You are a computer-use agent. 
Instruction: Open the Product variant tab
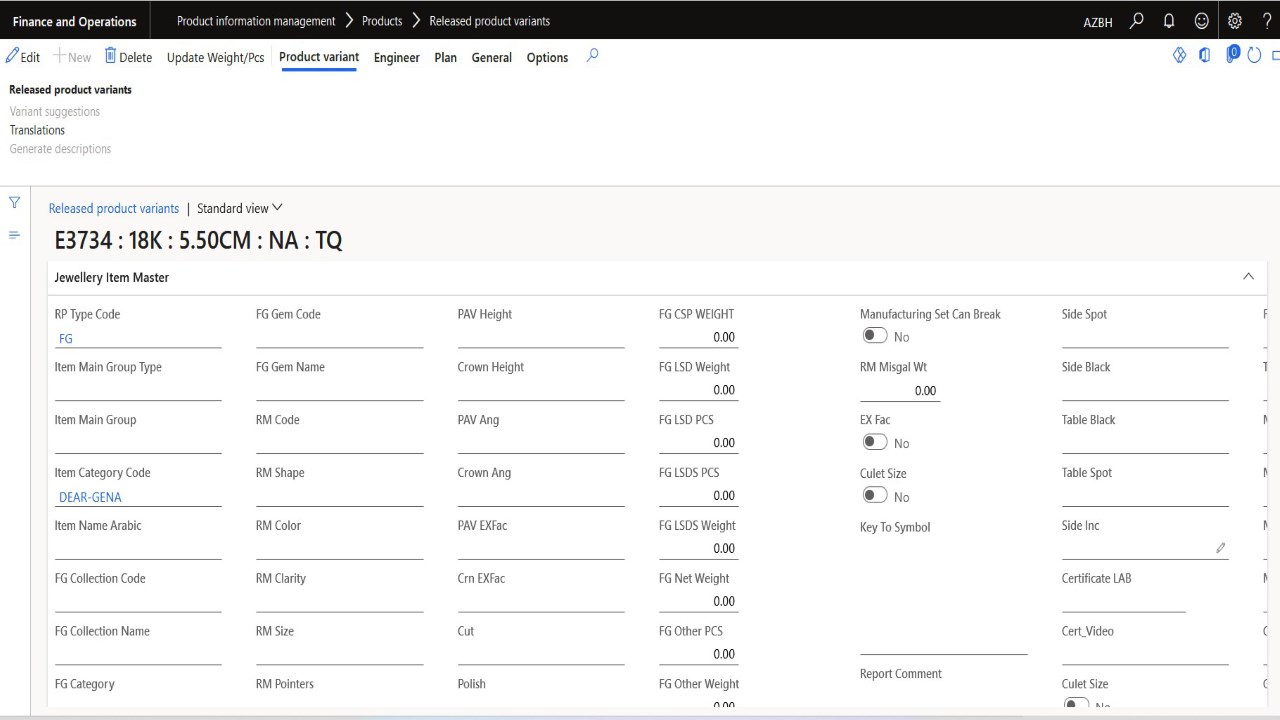coord(319,57)
